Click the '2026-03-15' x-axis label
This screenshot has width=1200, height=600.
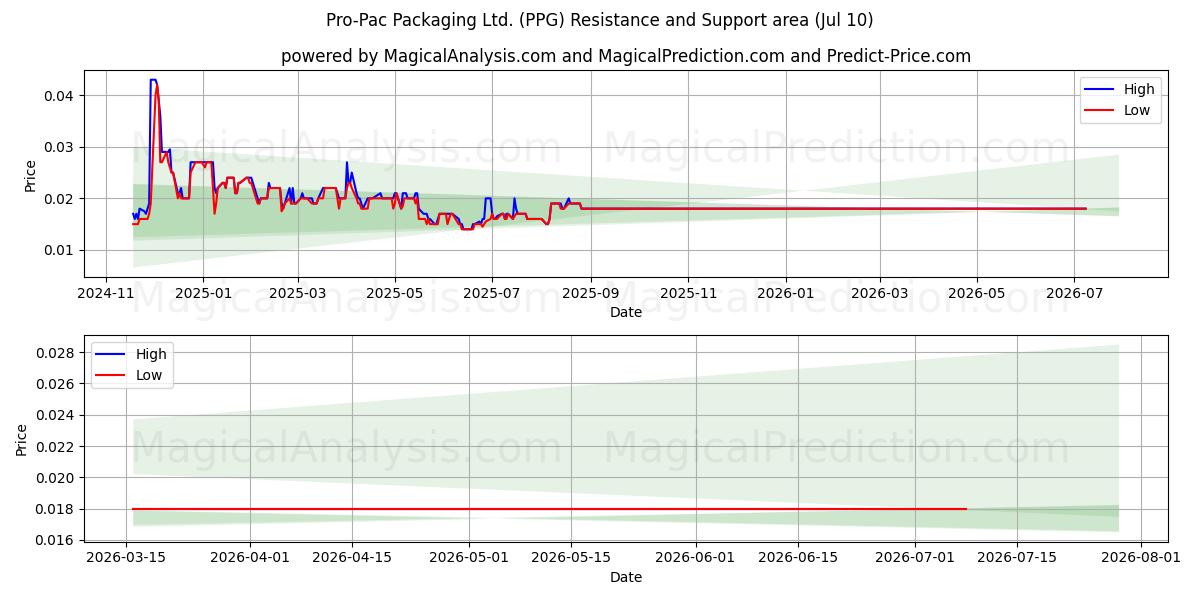click(126, 560)
